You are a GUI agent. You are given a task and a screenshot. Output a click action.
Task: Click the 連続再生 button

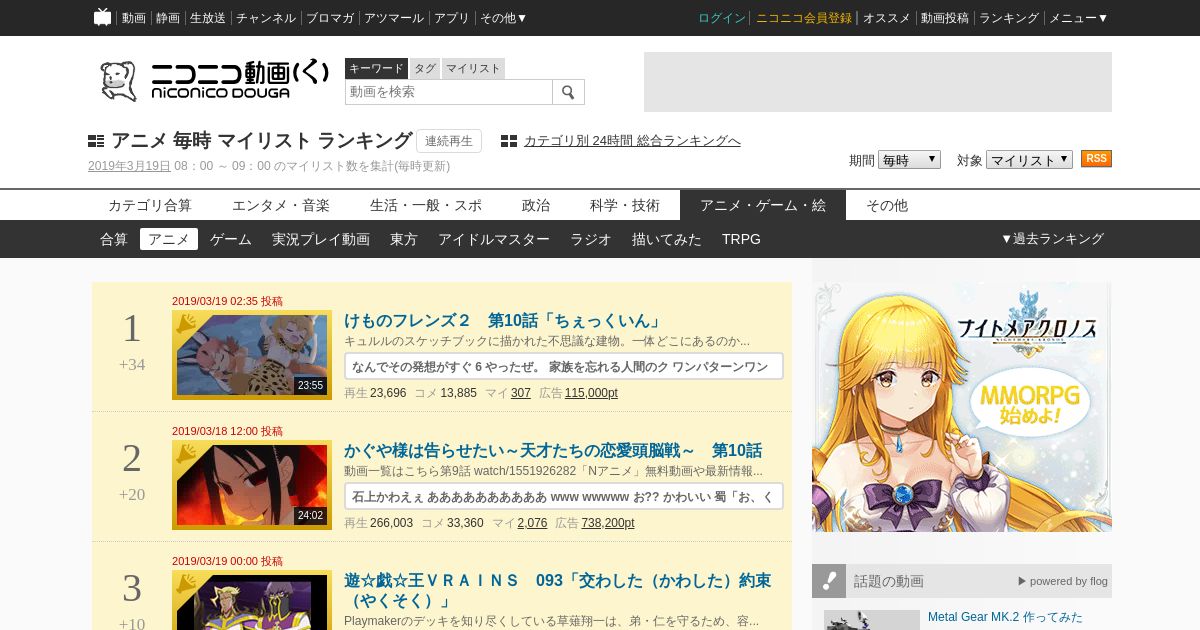(449, 141)
